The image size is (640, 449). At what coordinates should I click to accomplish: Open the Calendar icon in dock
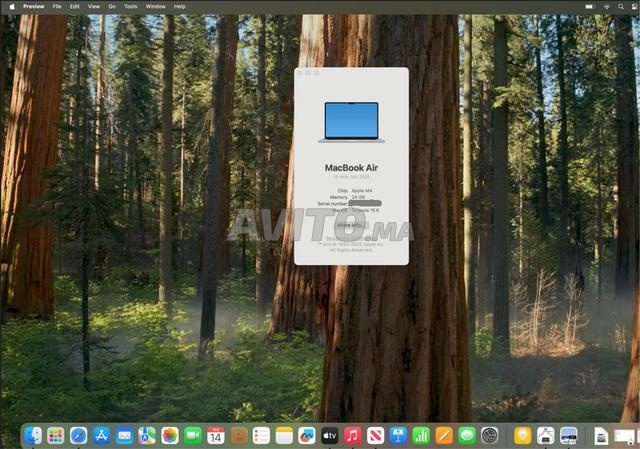tap(215, 435)
